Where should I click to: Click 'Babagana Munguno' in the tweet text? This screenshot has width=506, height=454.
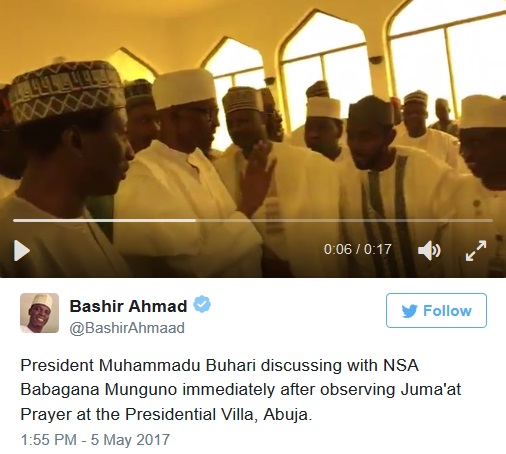pyautogui.click(x=98, y=389)
